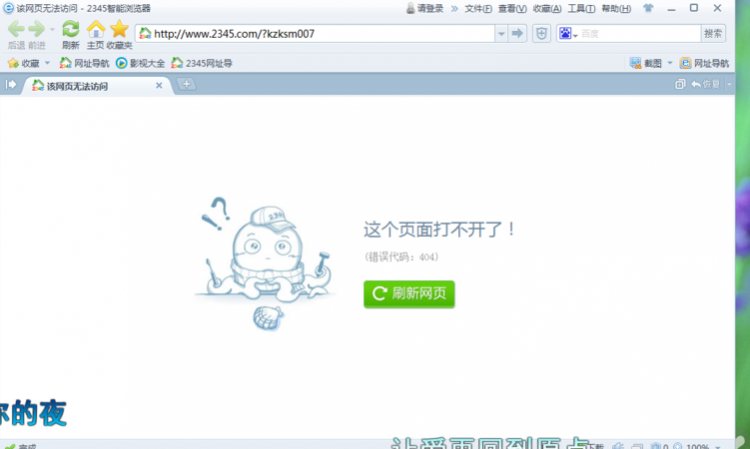Go back with the 后退 arrow
The height and width of the screenshot is (449, 750).
point(16,30)
